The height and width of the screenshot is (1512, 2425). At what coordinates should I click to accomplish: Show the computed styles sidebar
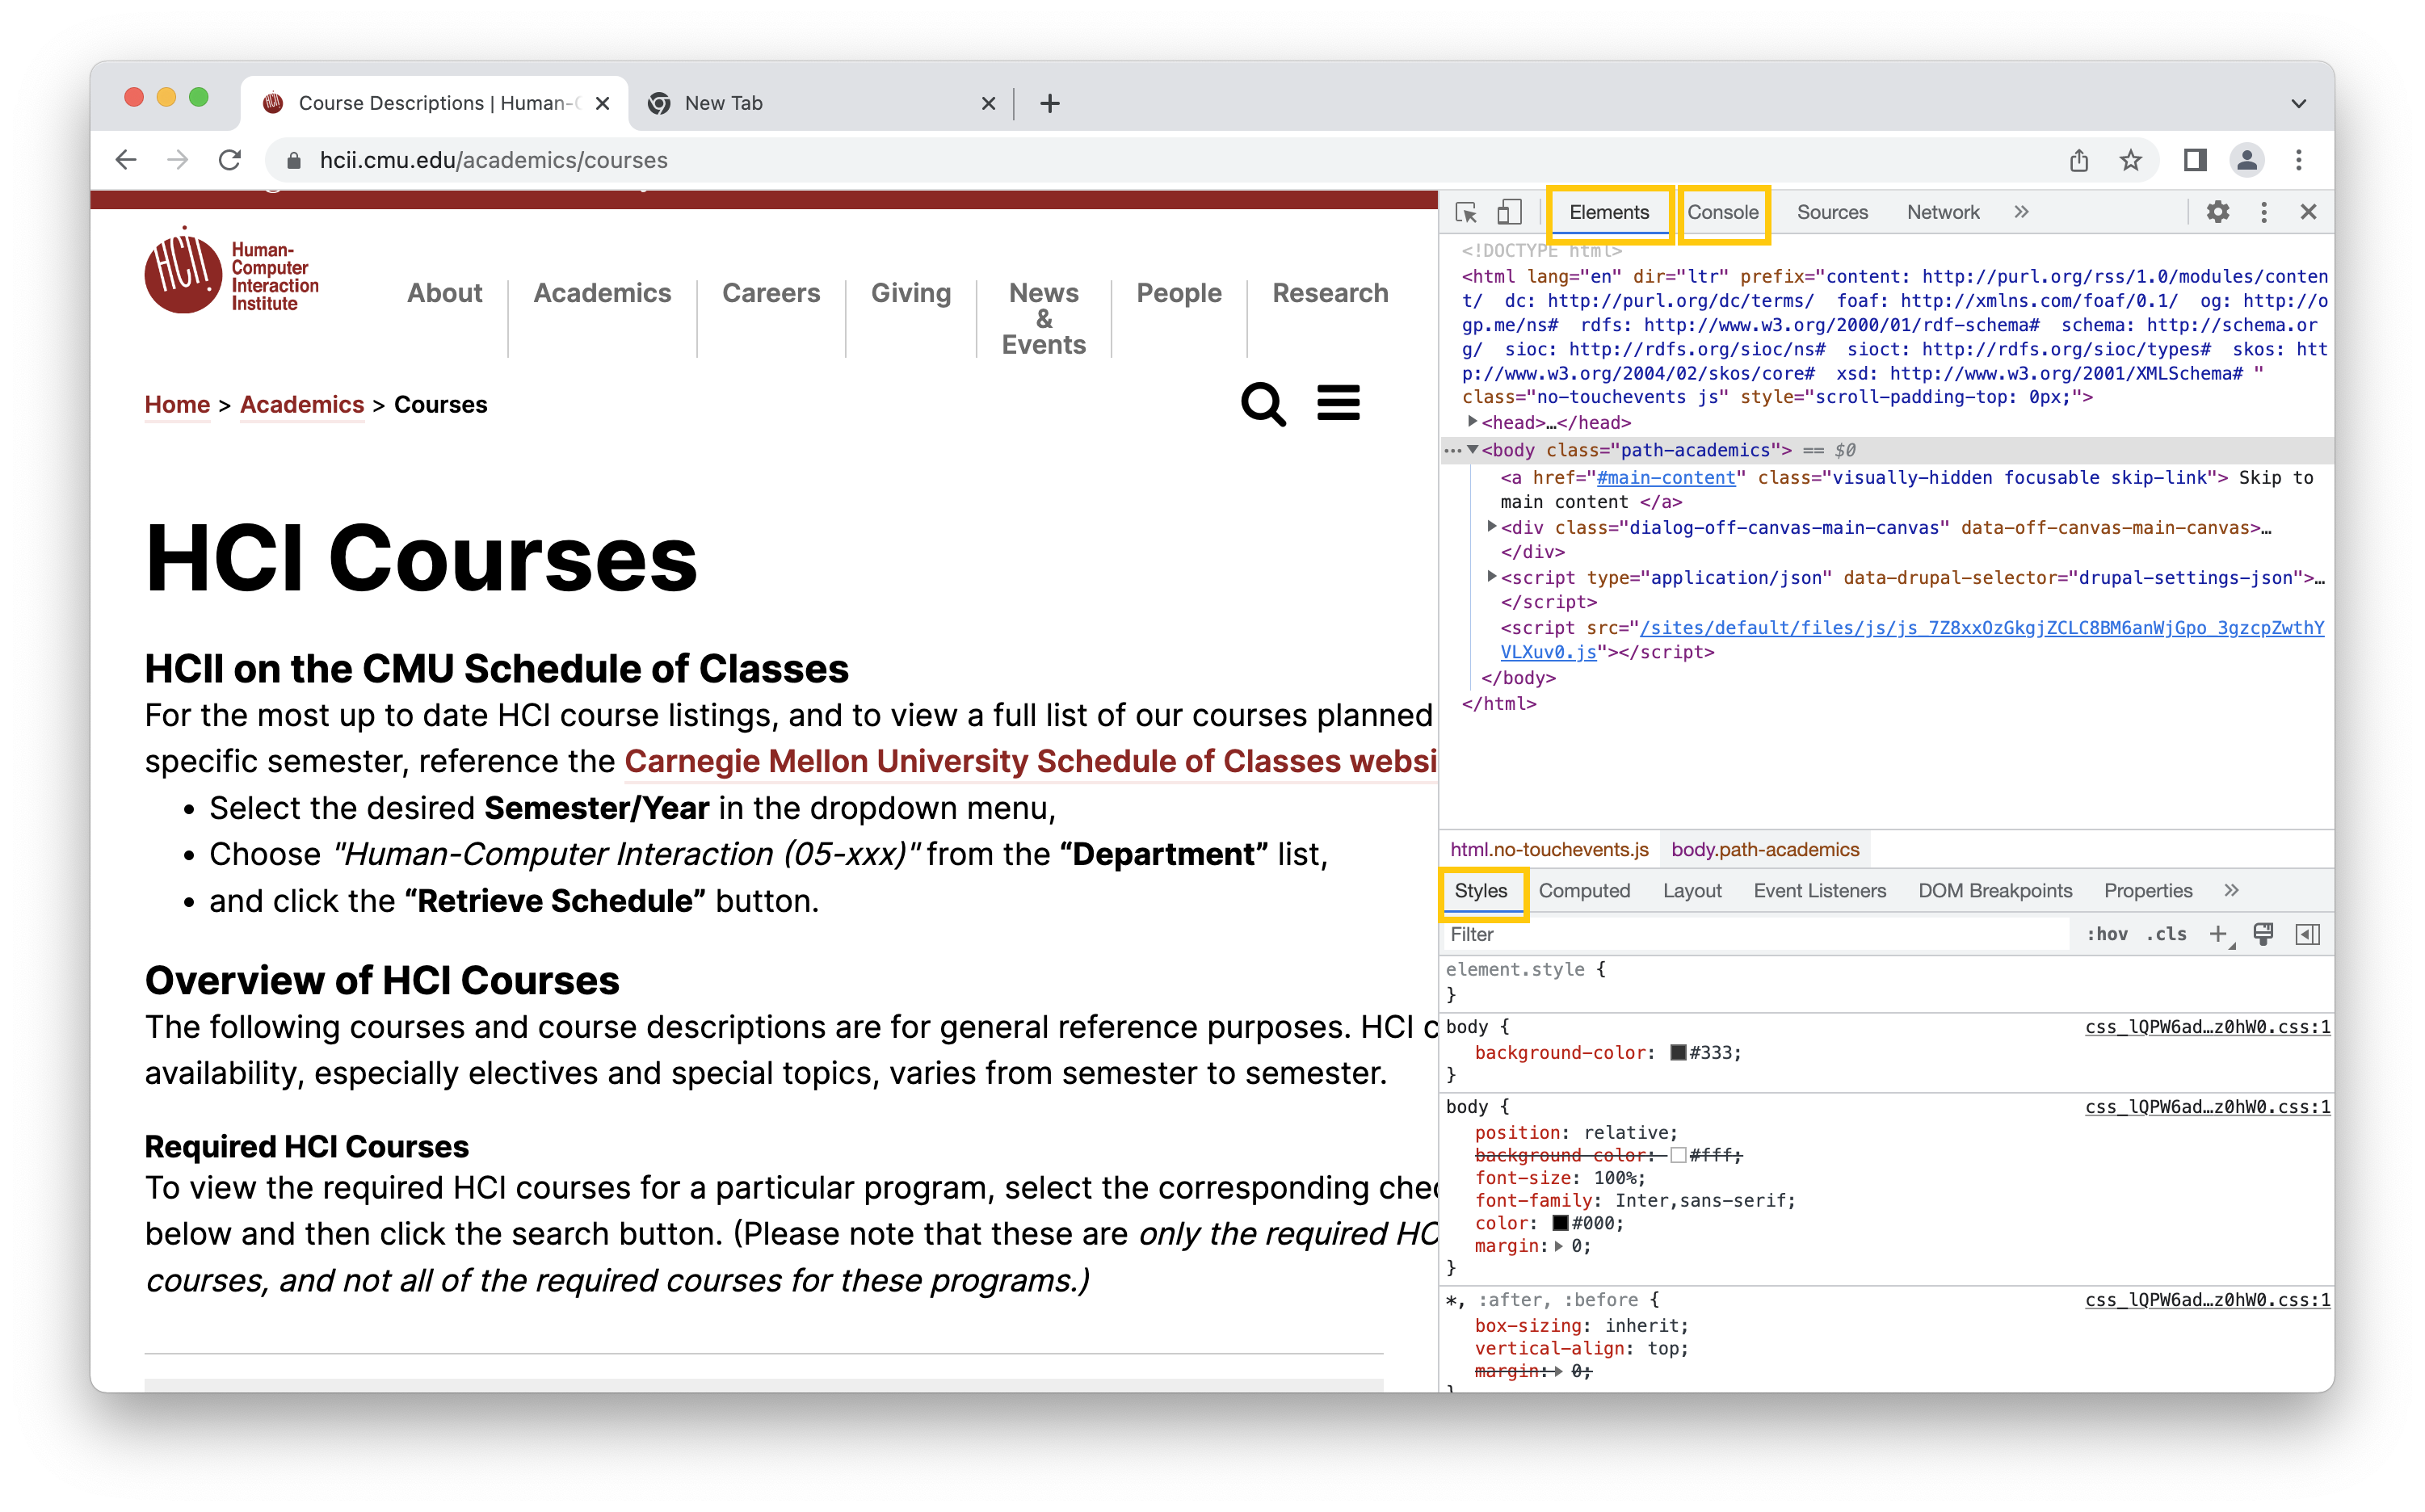[2307, 934]
